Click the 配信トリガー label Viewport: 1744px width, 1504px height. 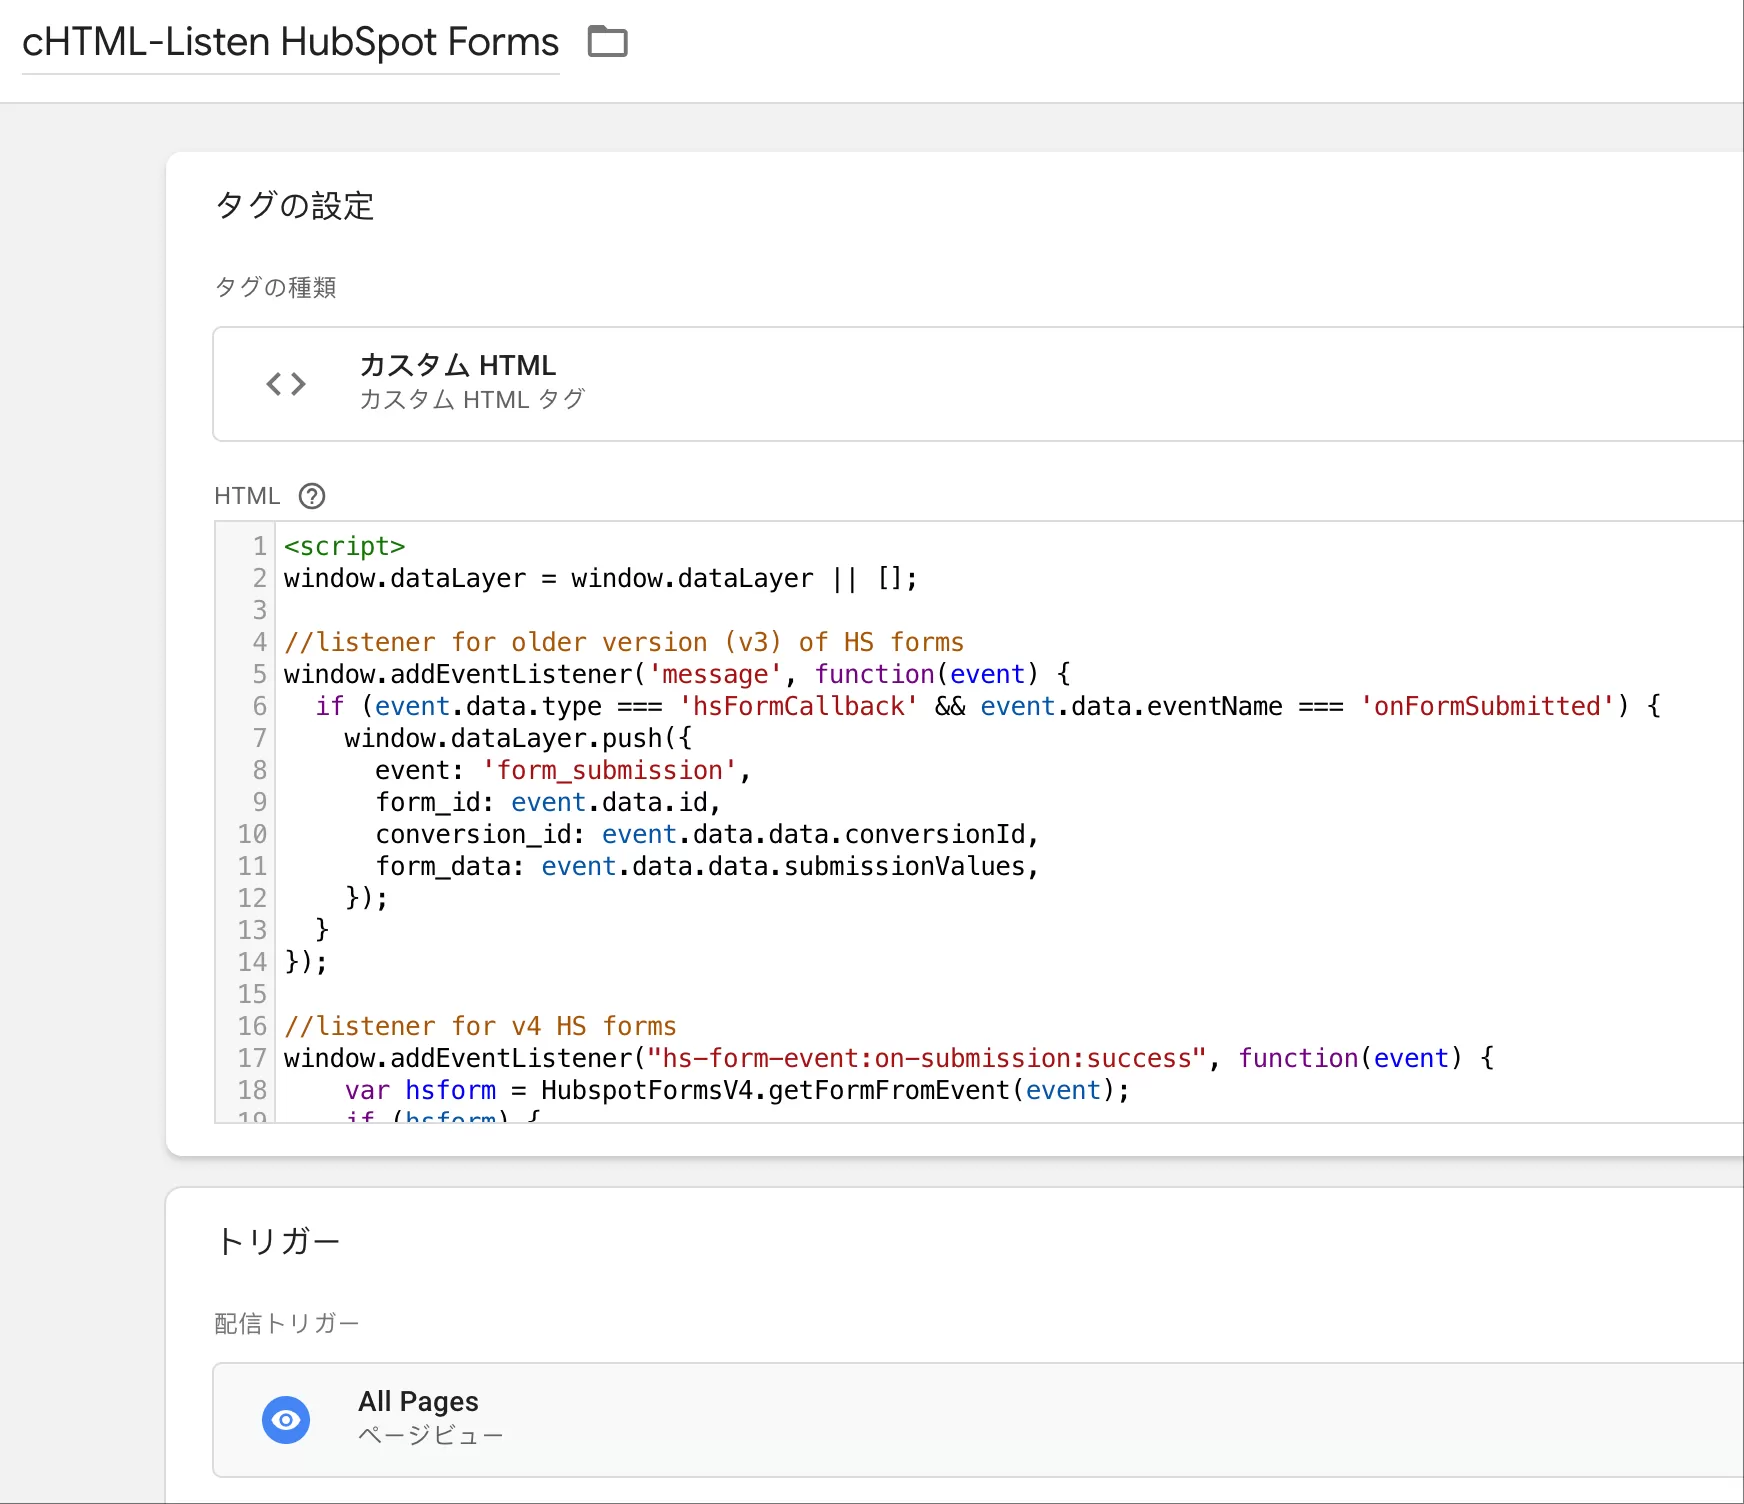(x=287, y=1323)
